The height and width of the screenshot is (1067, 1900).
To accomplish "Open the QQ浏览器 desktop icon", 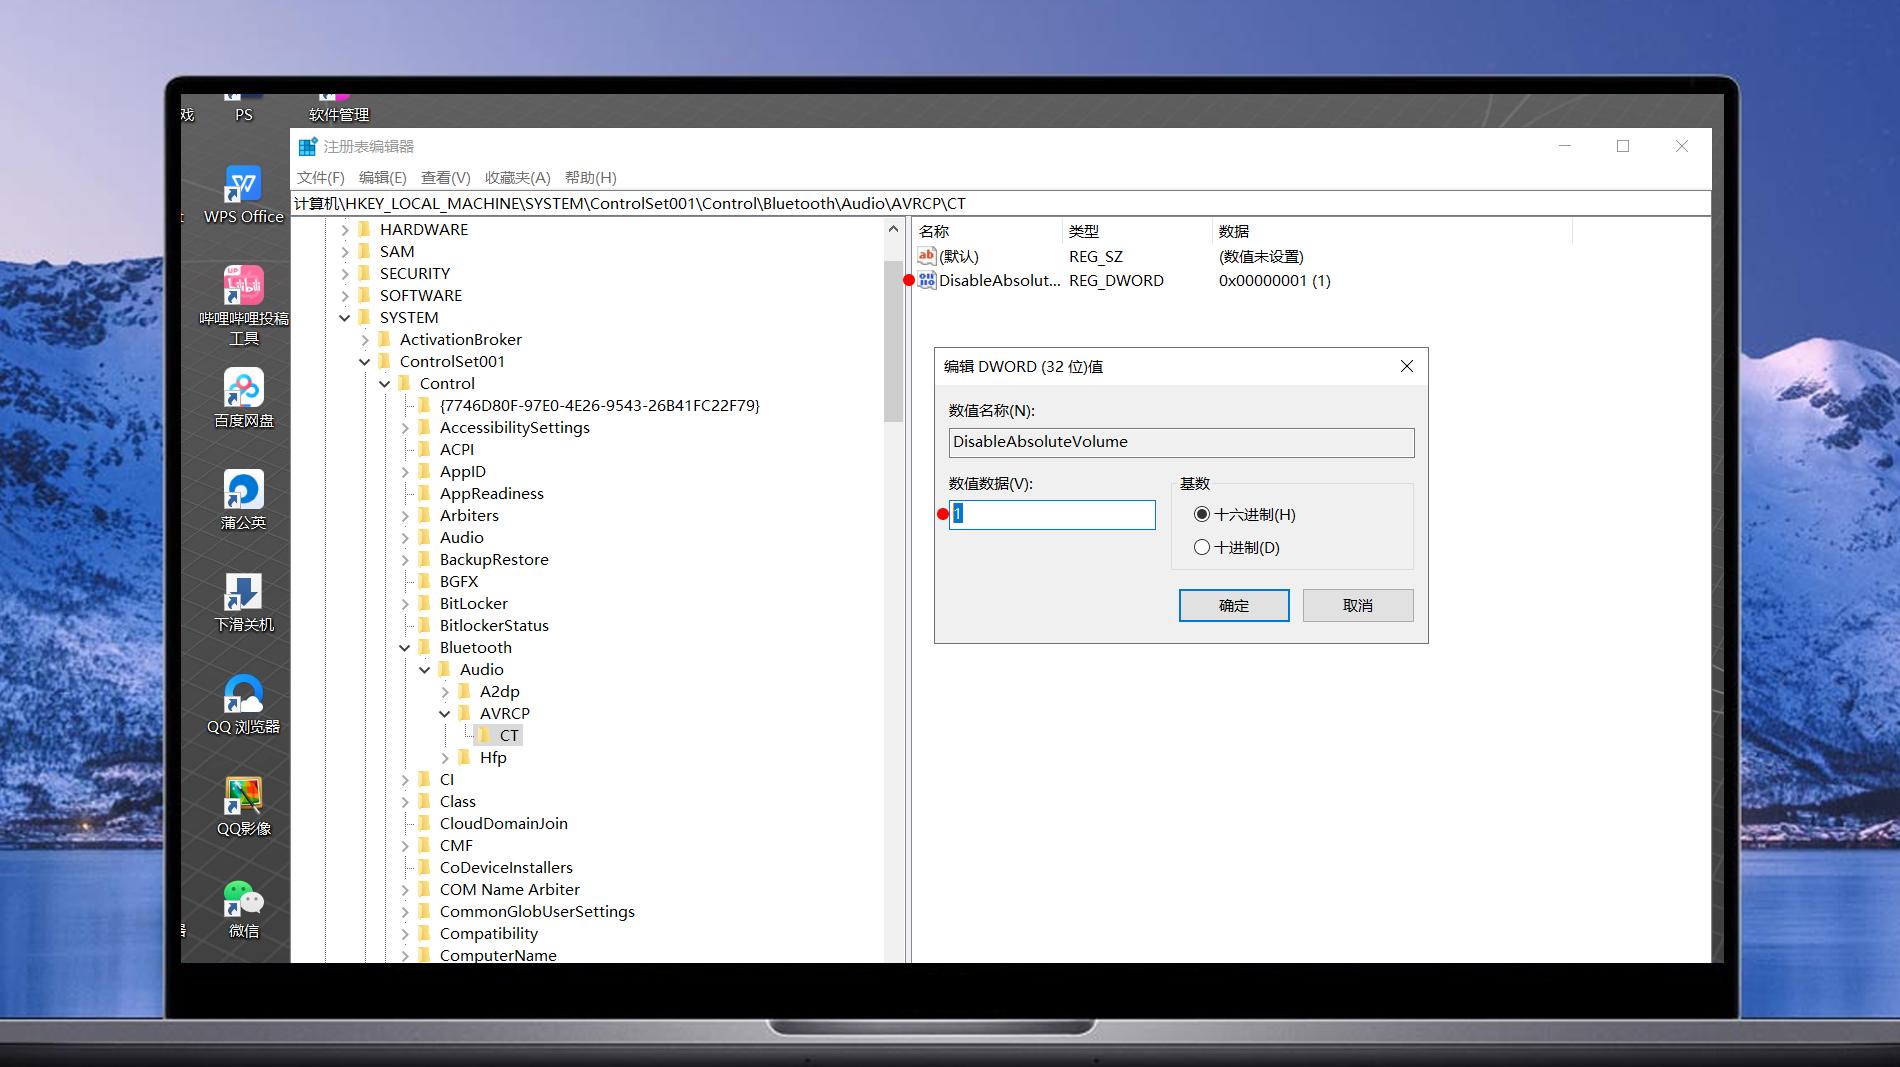I will click(x=243, y=696).
